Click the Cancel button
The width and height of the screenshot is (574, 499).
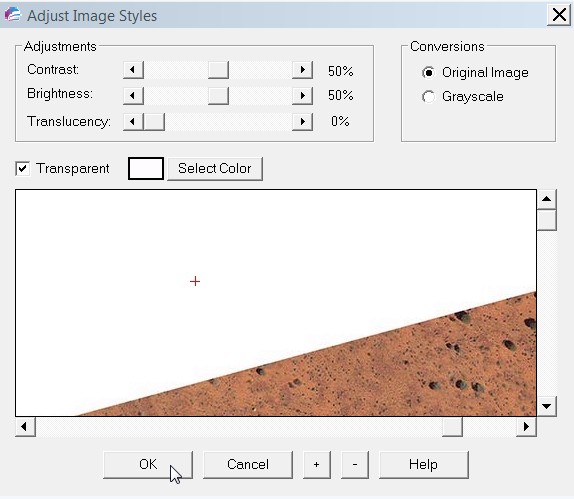click(248, 465)
